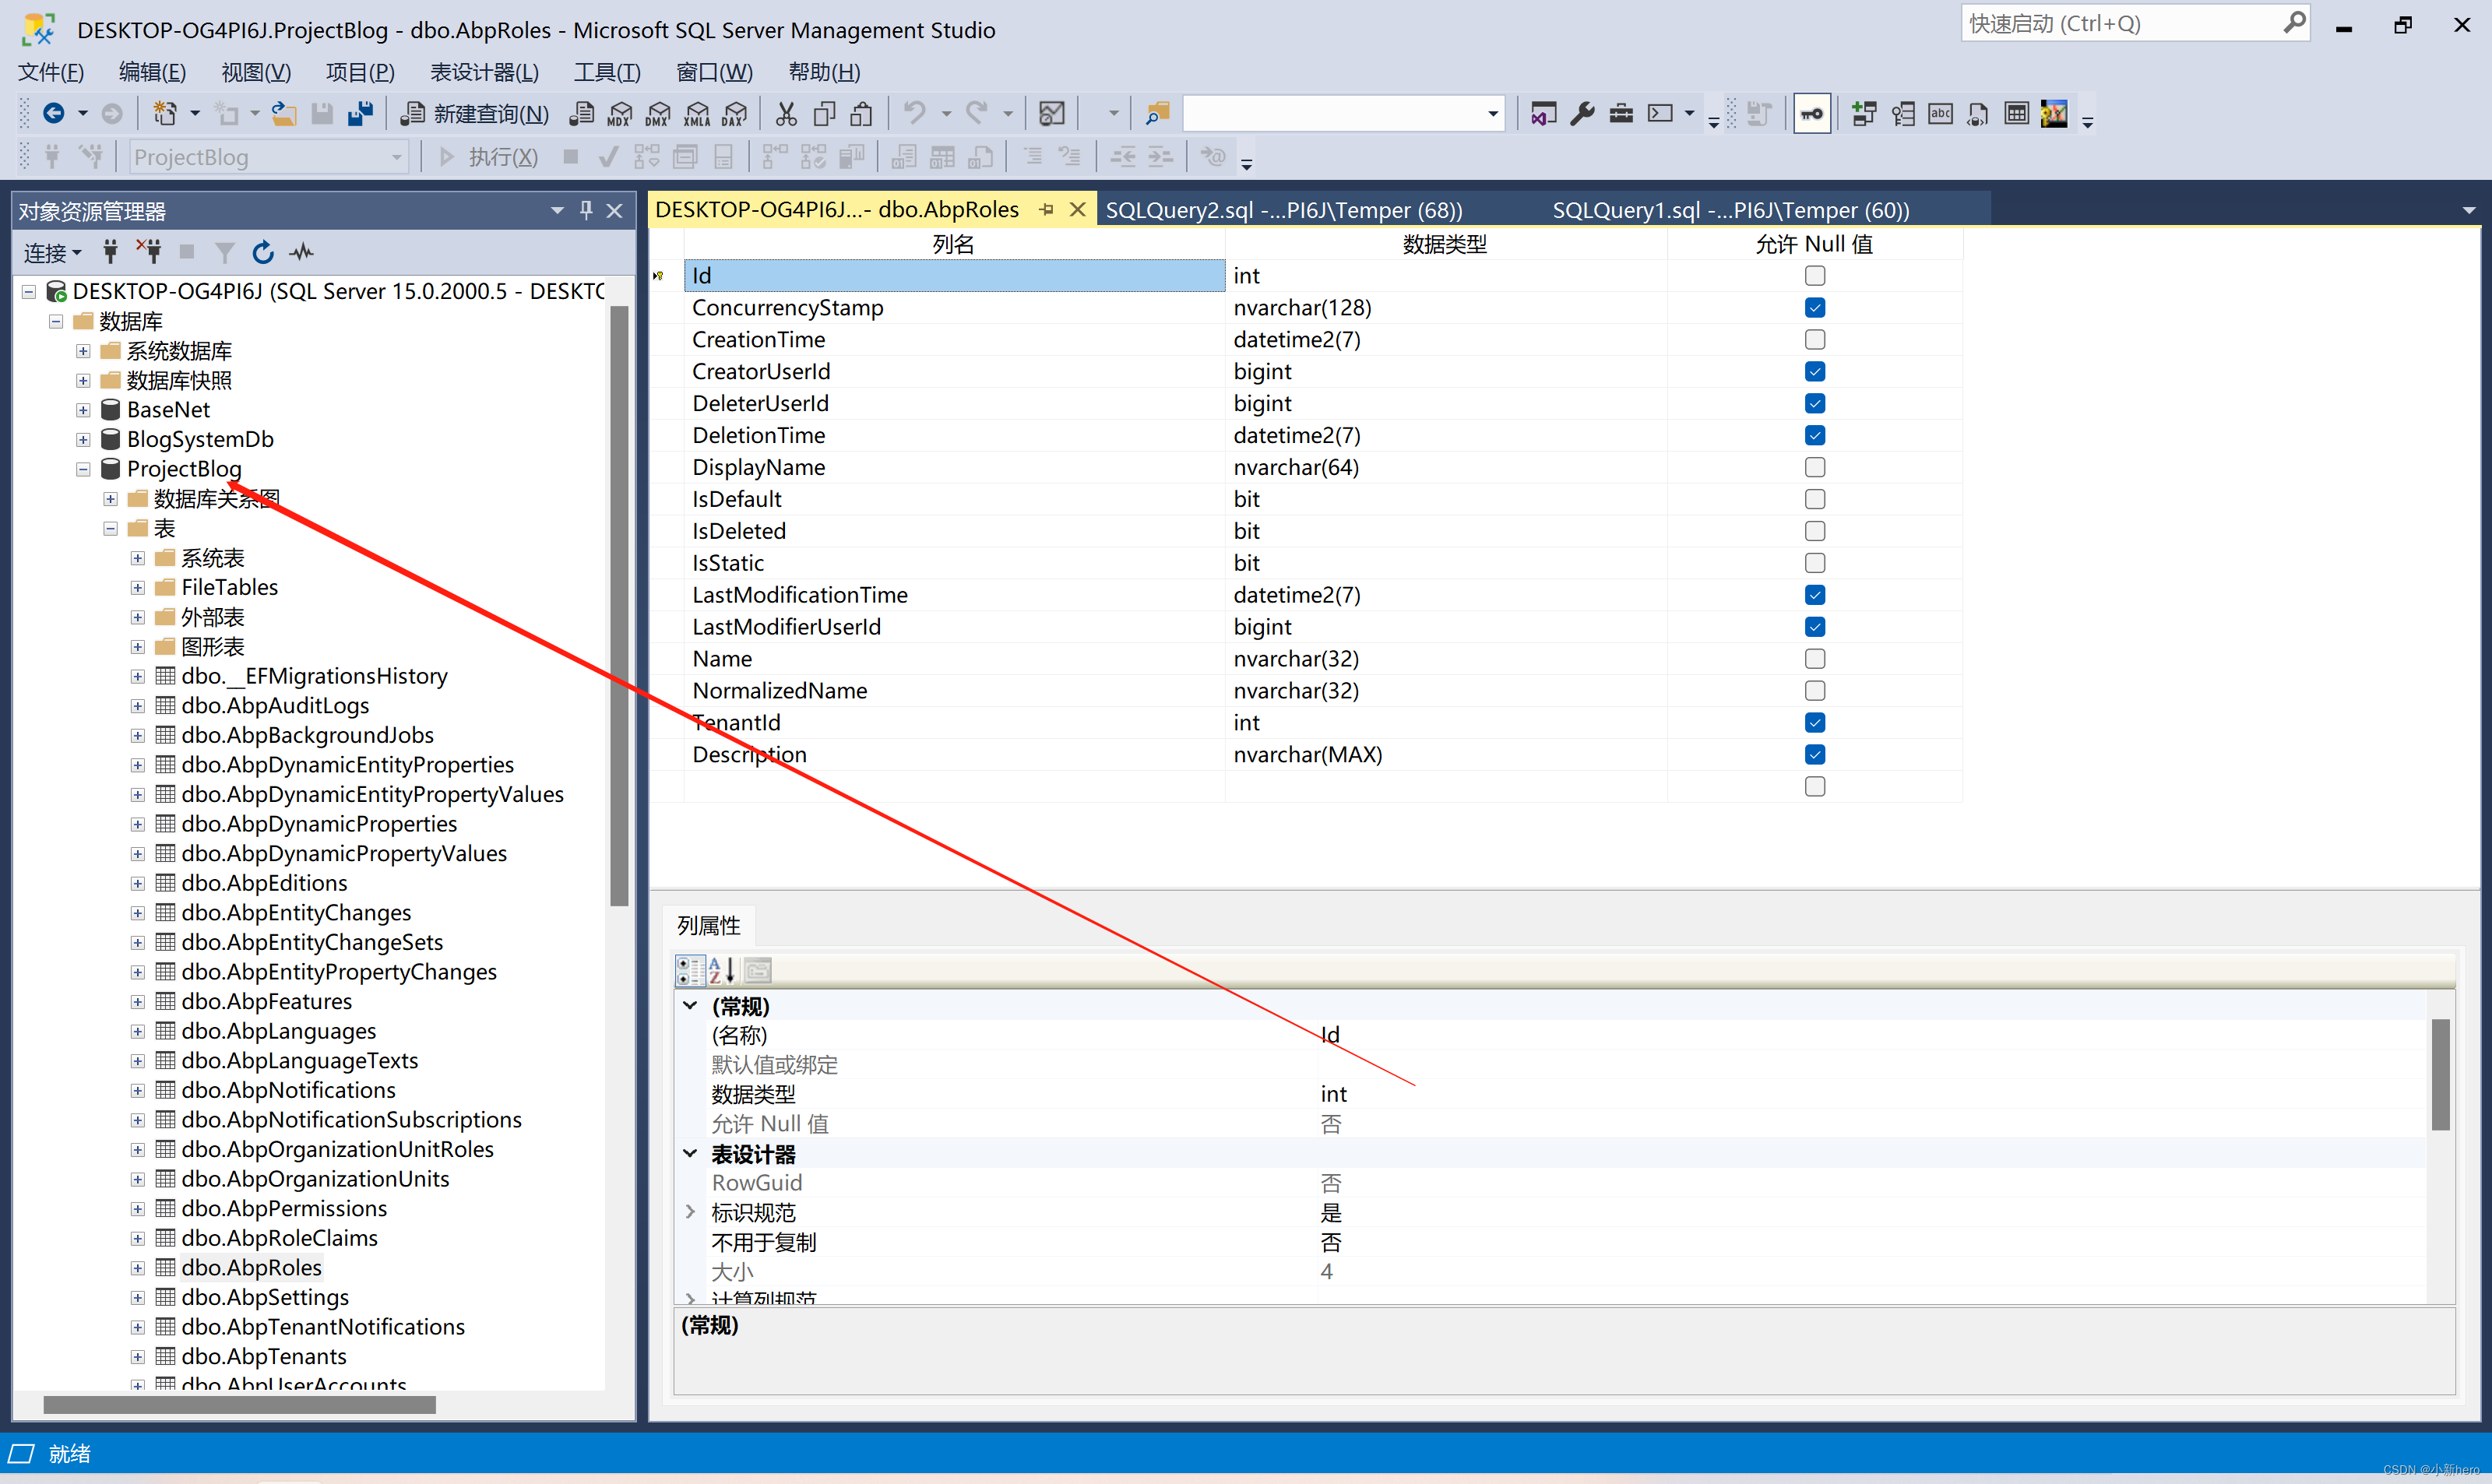The height and width of the screenshot is (1484, 2492).
Task: Click the Object Explorer horizontal scrollbar
Action: [240, 1405]
